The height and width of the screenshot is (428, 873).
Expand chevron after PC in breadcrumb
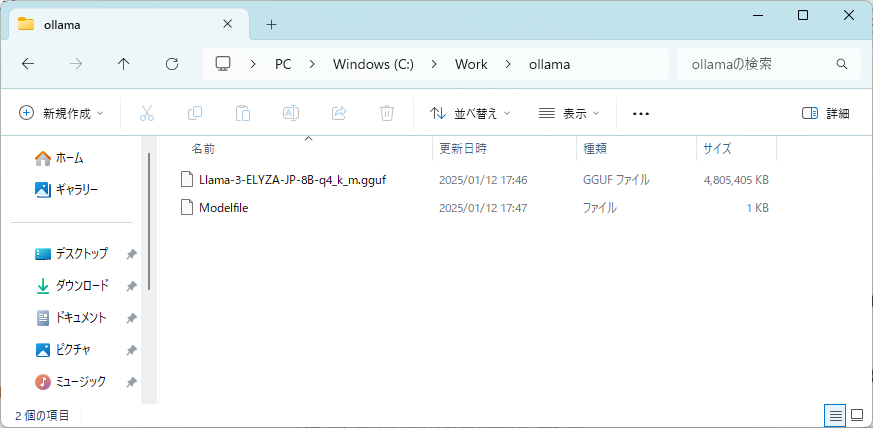[312, 65]
